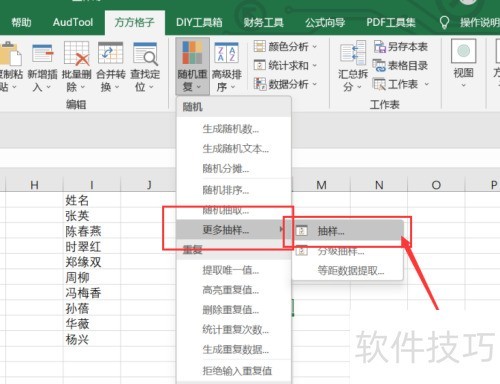500x384 pixels.
Task: Expand the 数据分析 dropdown arrow
Action: [314, 84]
